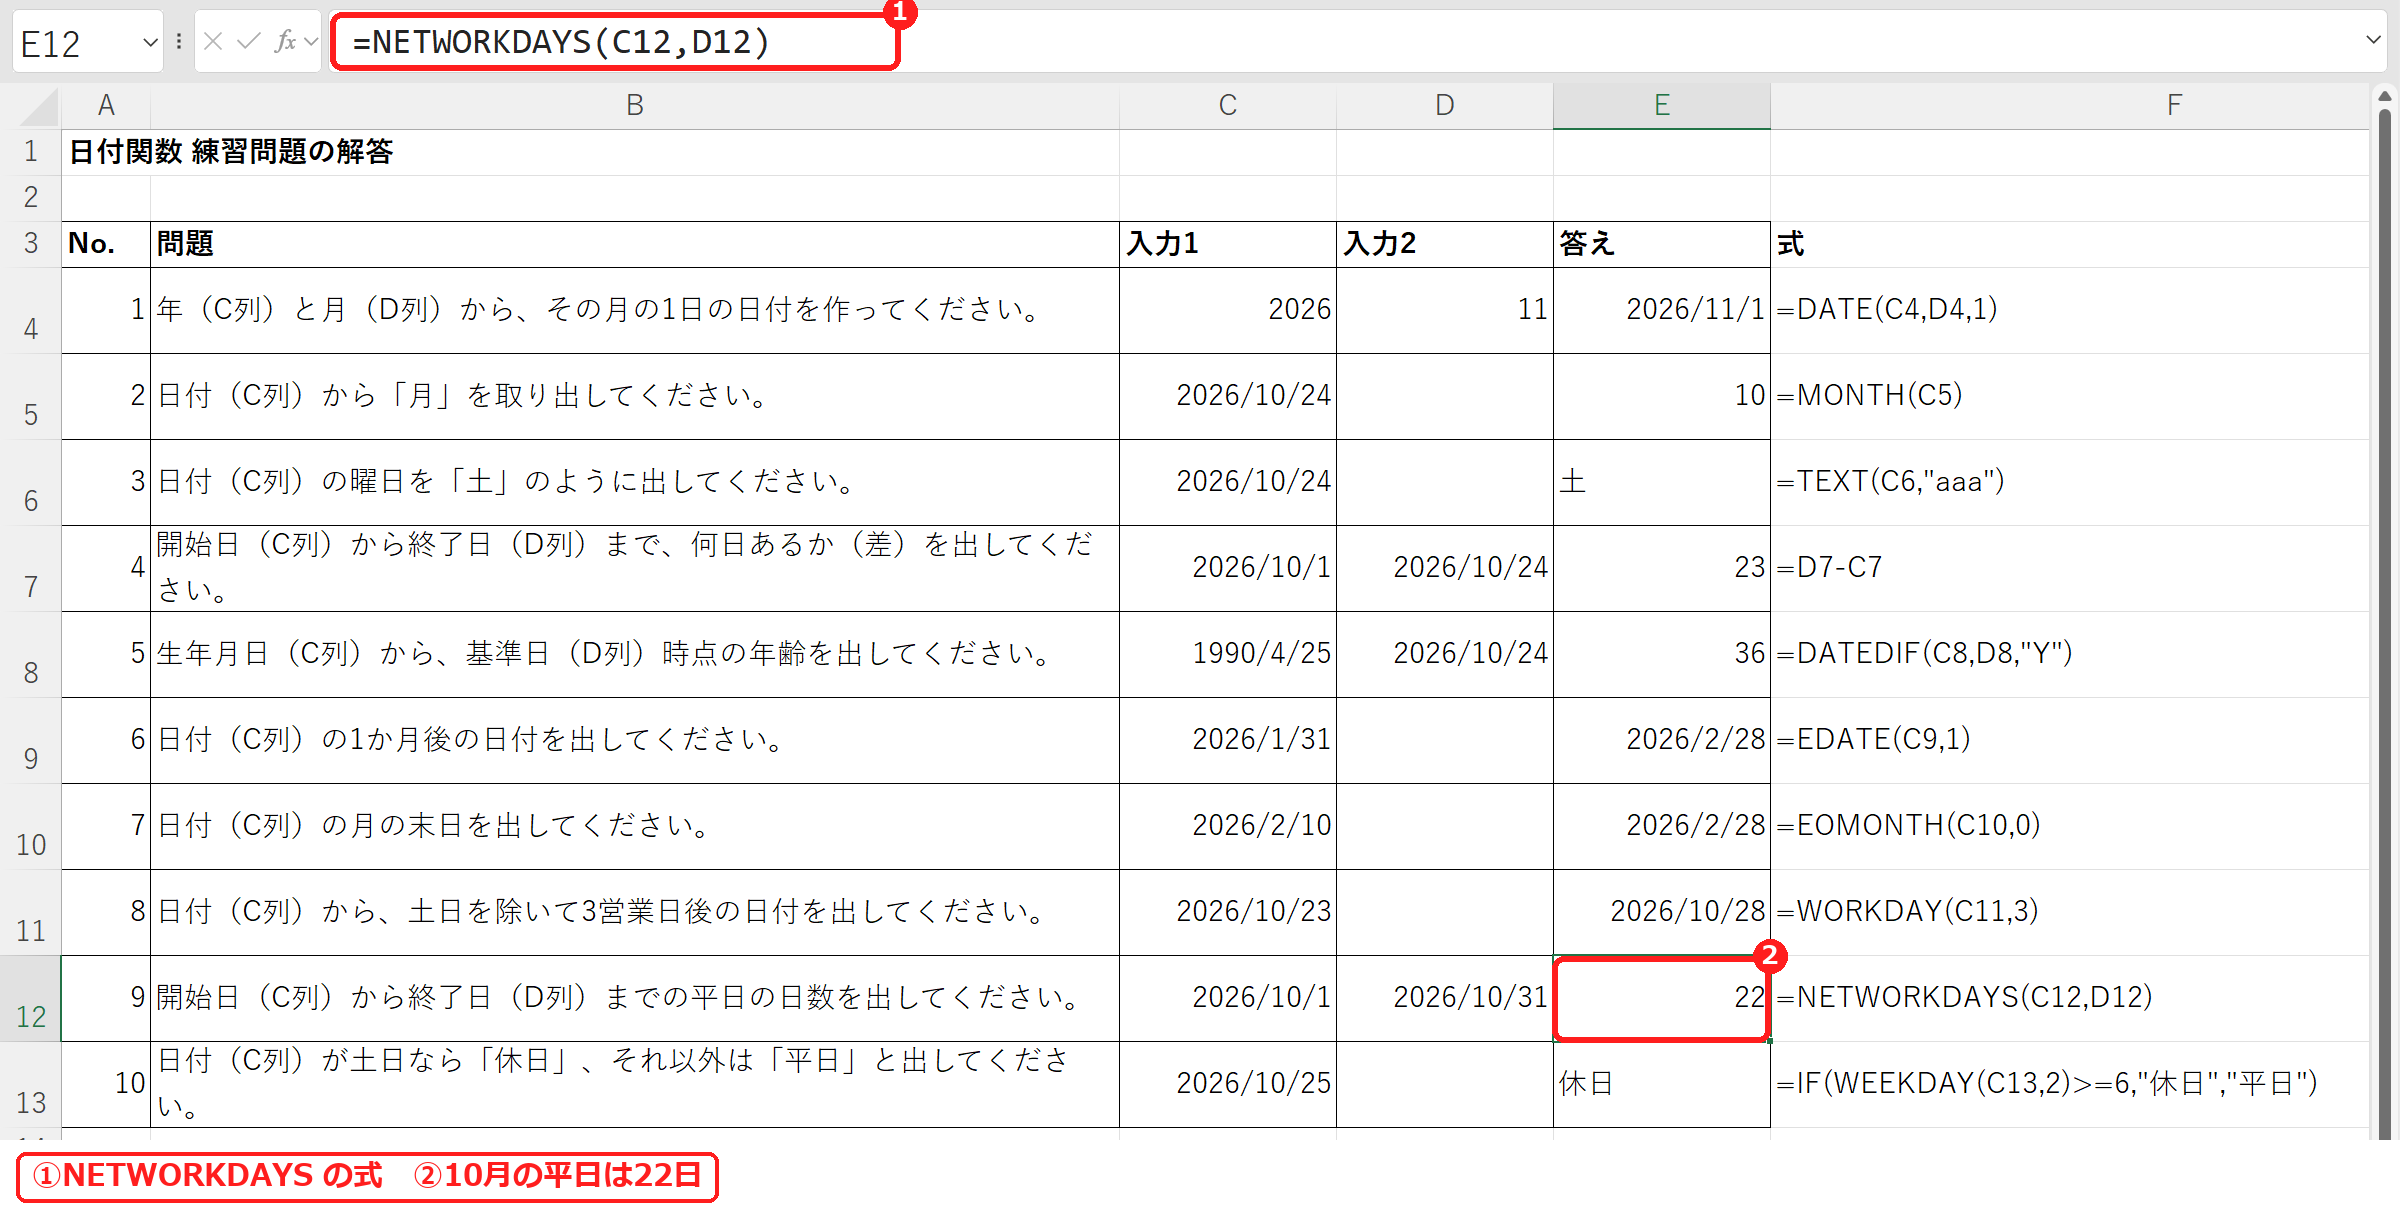Click the Name Box showing E12

click(76, 43)
